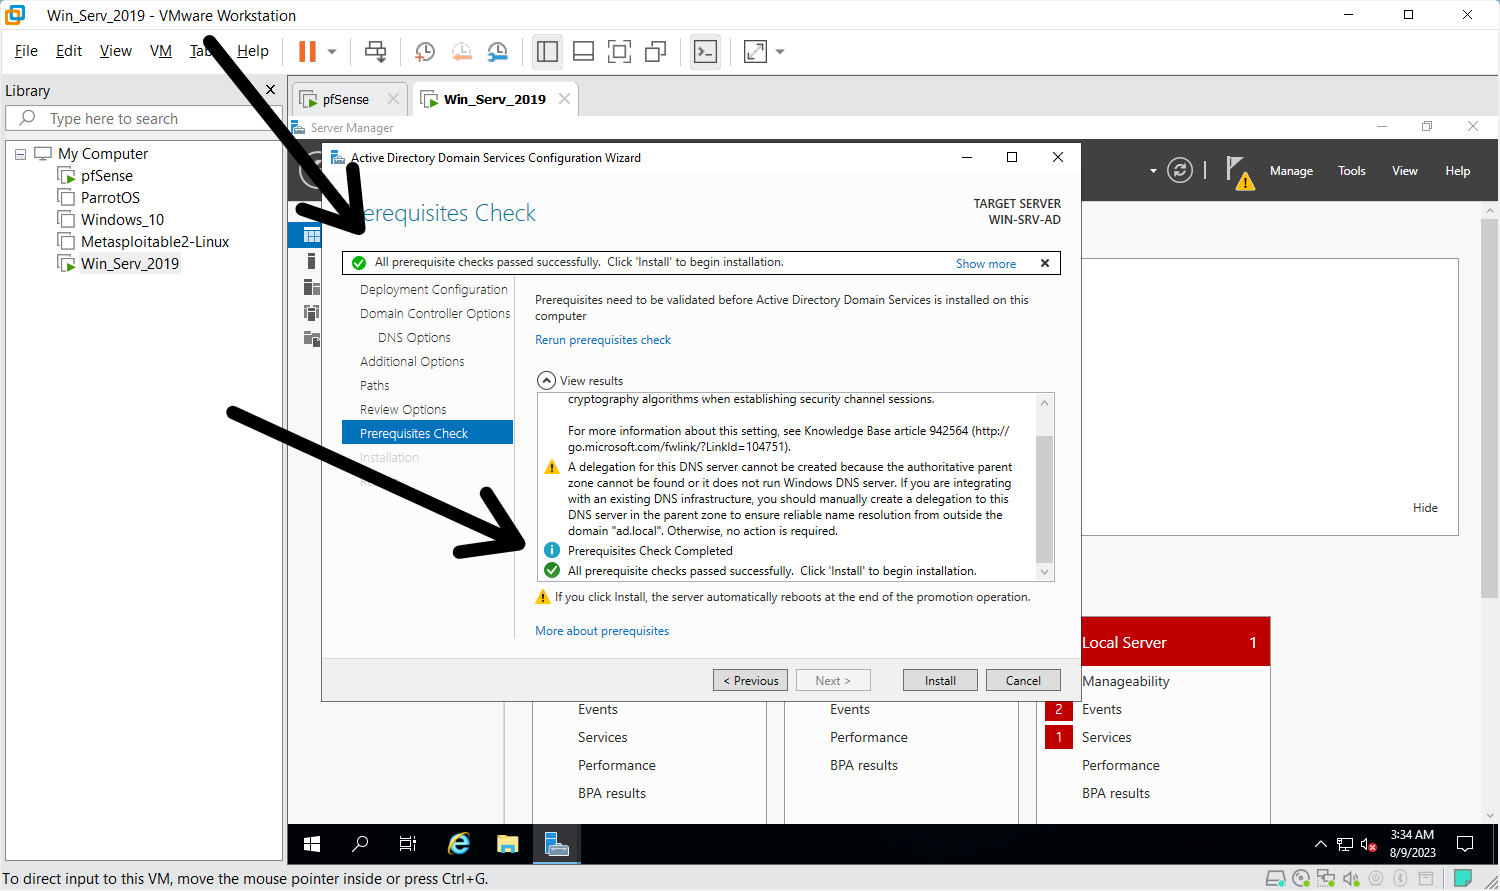Open the snapshot manager icon
The width and height of the screenshot is (1500, 891).
[x=497, y=51]
